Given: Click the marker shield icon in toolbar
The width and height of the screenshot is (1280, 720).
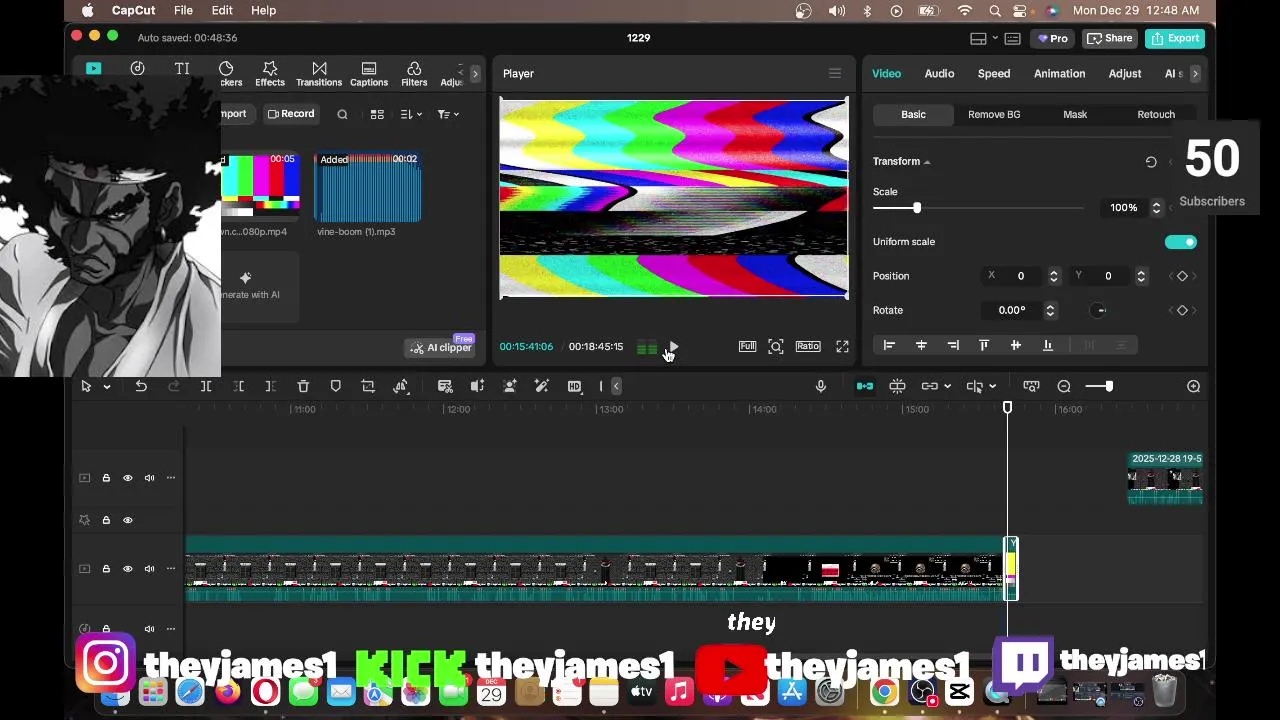Looking at the screenshot, I should pyautogui.click(x=336, y=387).
